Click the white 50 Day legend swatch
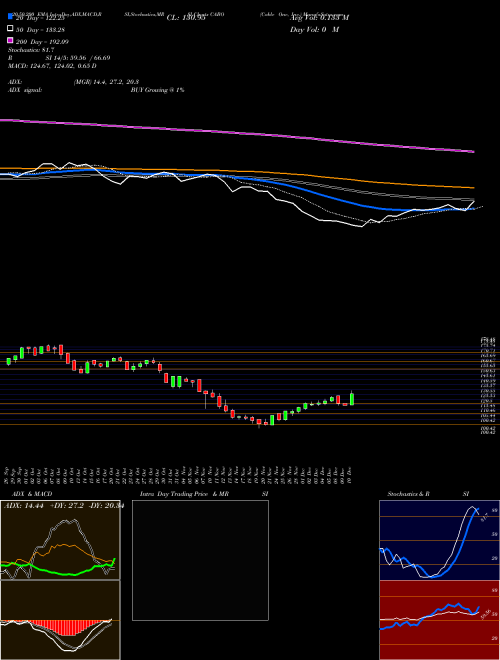 pos(11,29)
